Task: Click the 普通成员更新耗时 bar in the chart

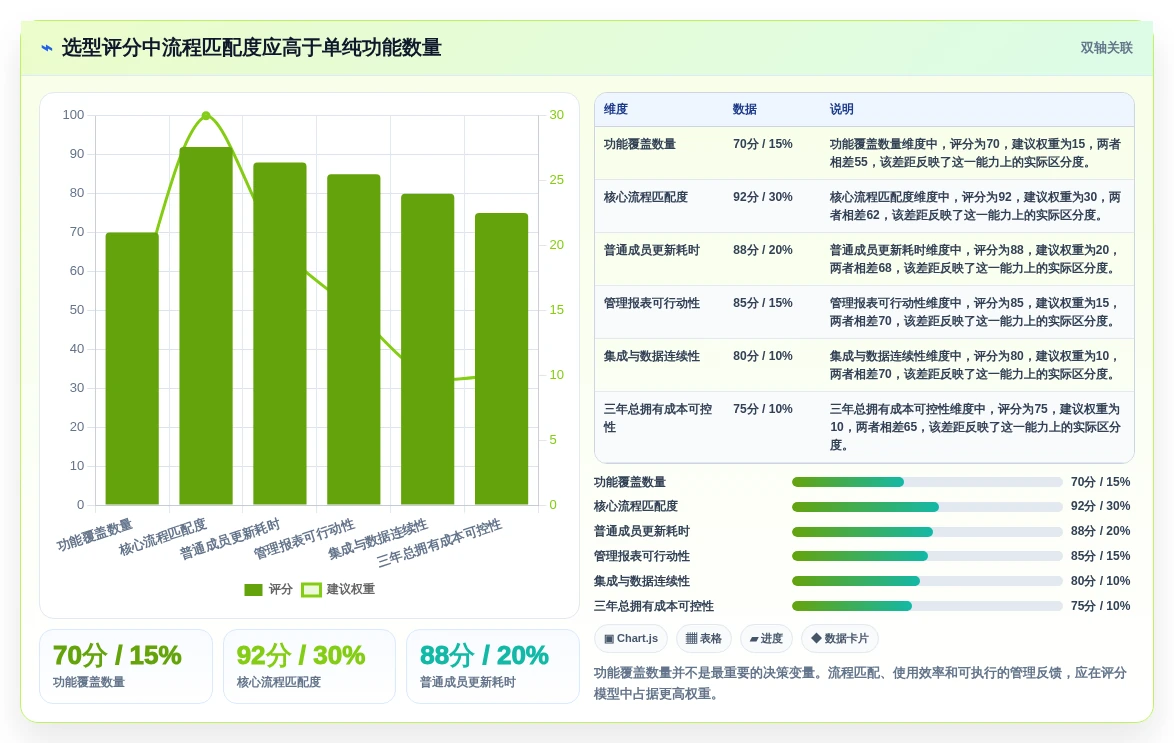Action: pyautogui.click(x=280, y=333)
